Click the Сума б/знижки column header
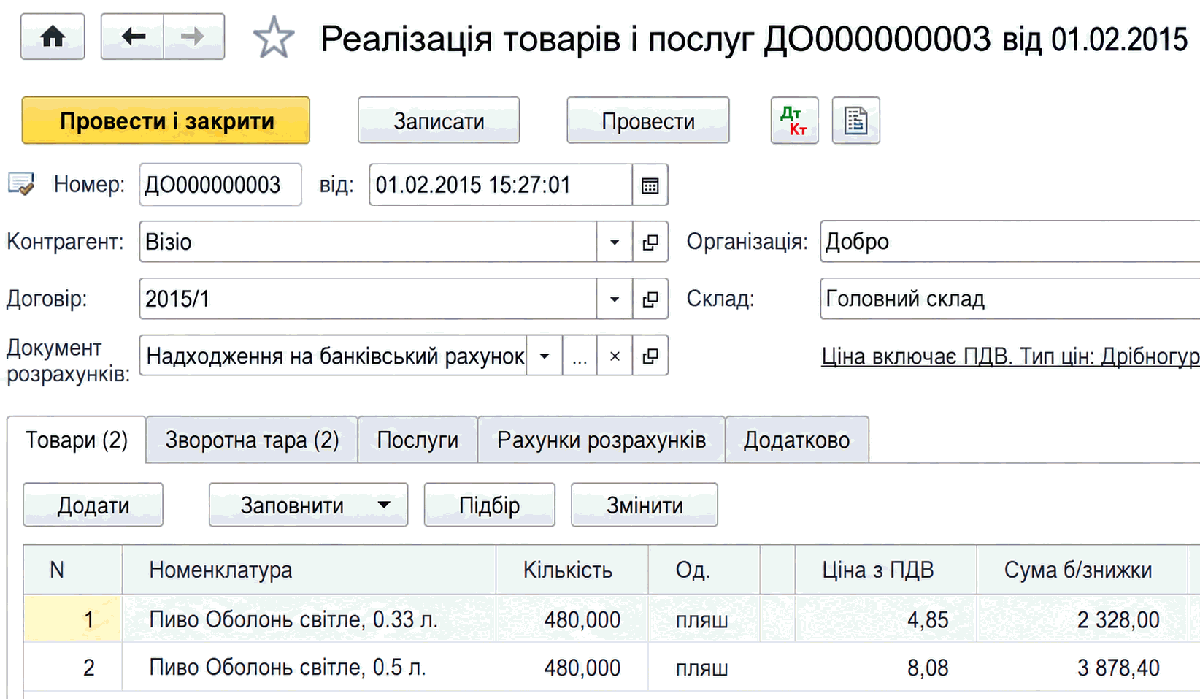 pos(1082,570)
